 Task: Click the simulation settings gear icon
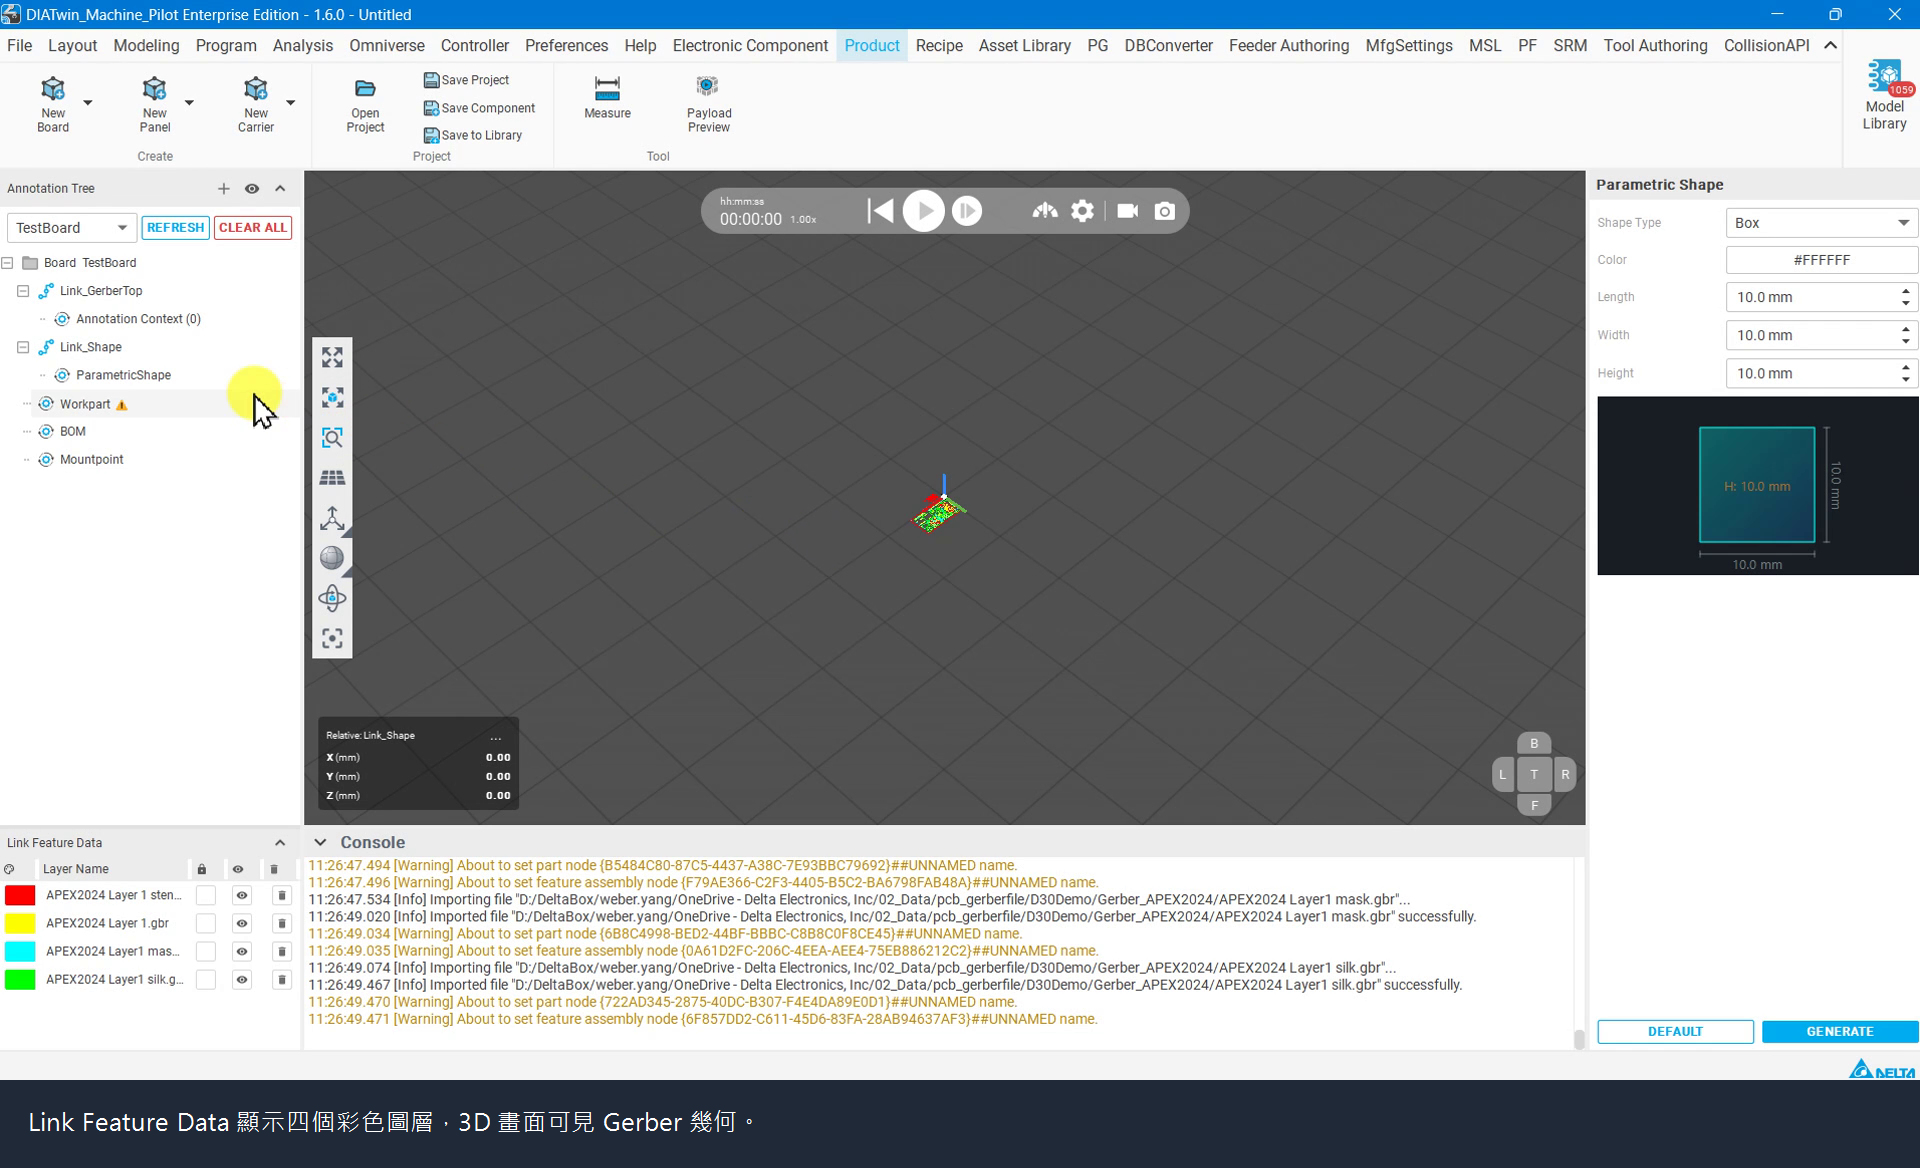tap(1082, 211)
